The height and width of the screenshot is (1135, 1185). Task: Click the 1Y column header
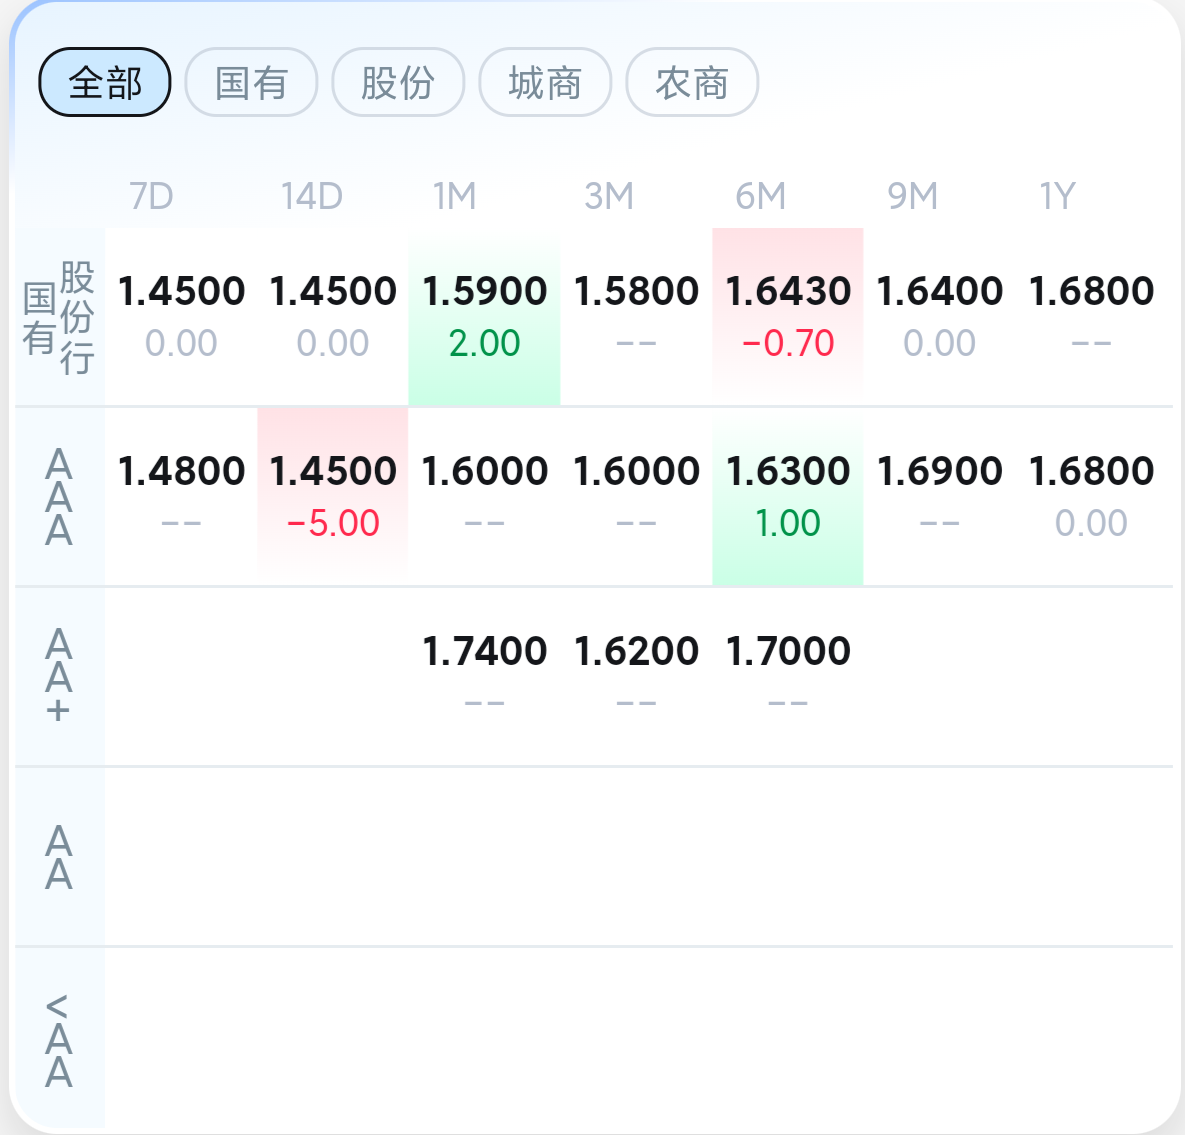click(x=1057, y=196)
